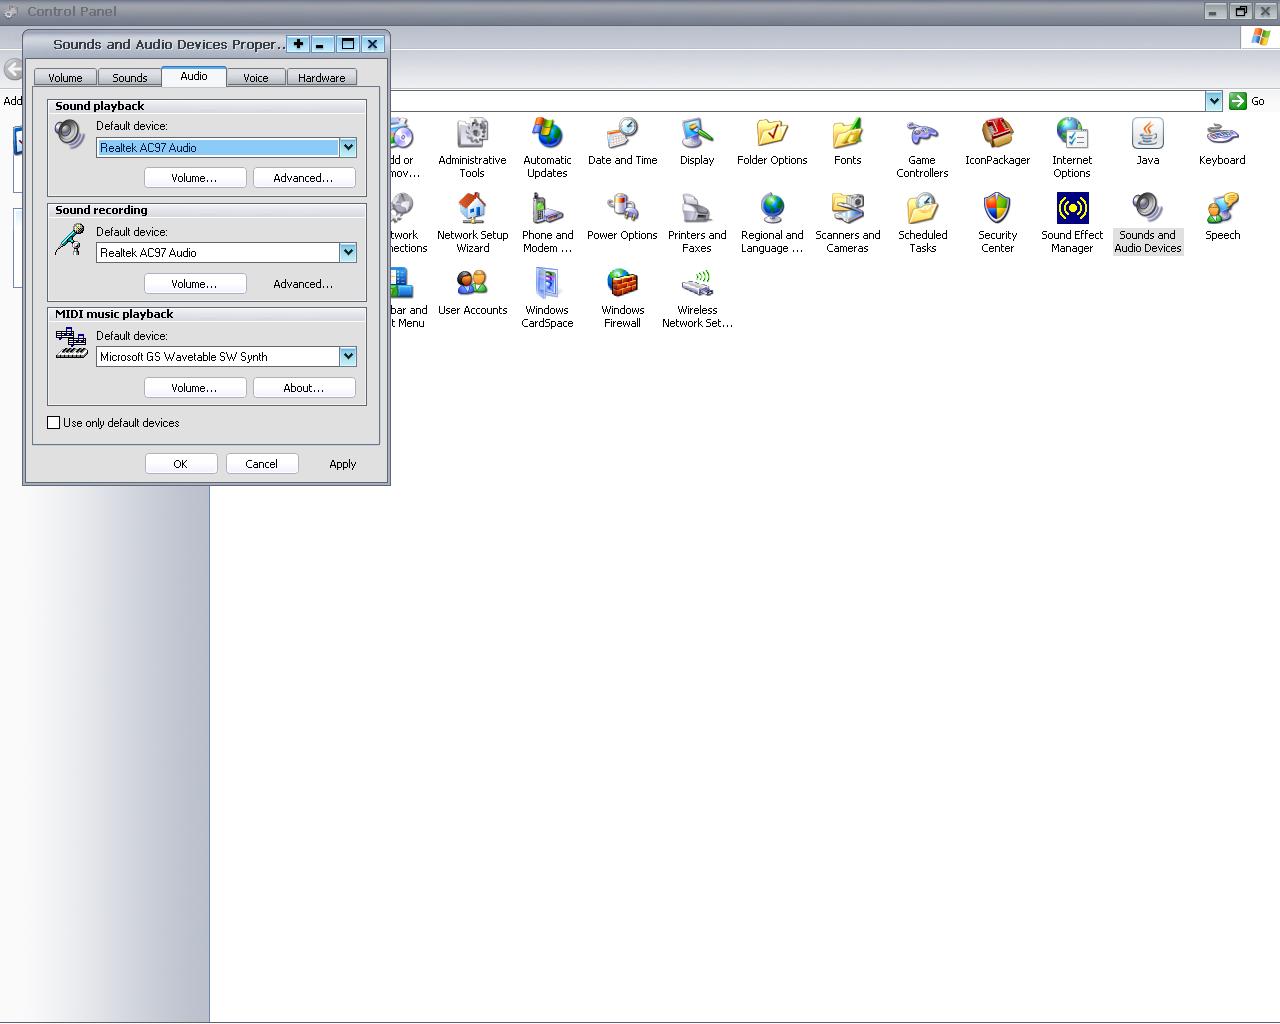Click the Apply button
This screenshot has height=1024, width=1280.
[343, 464]
